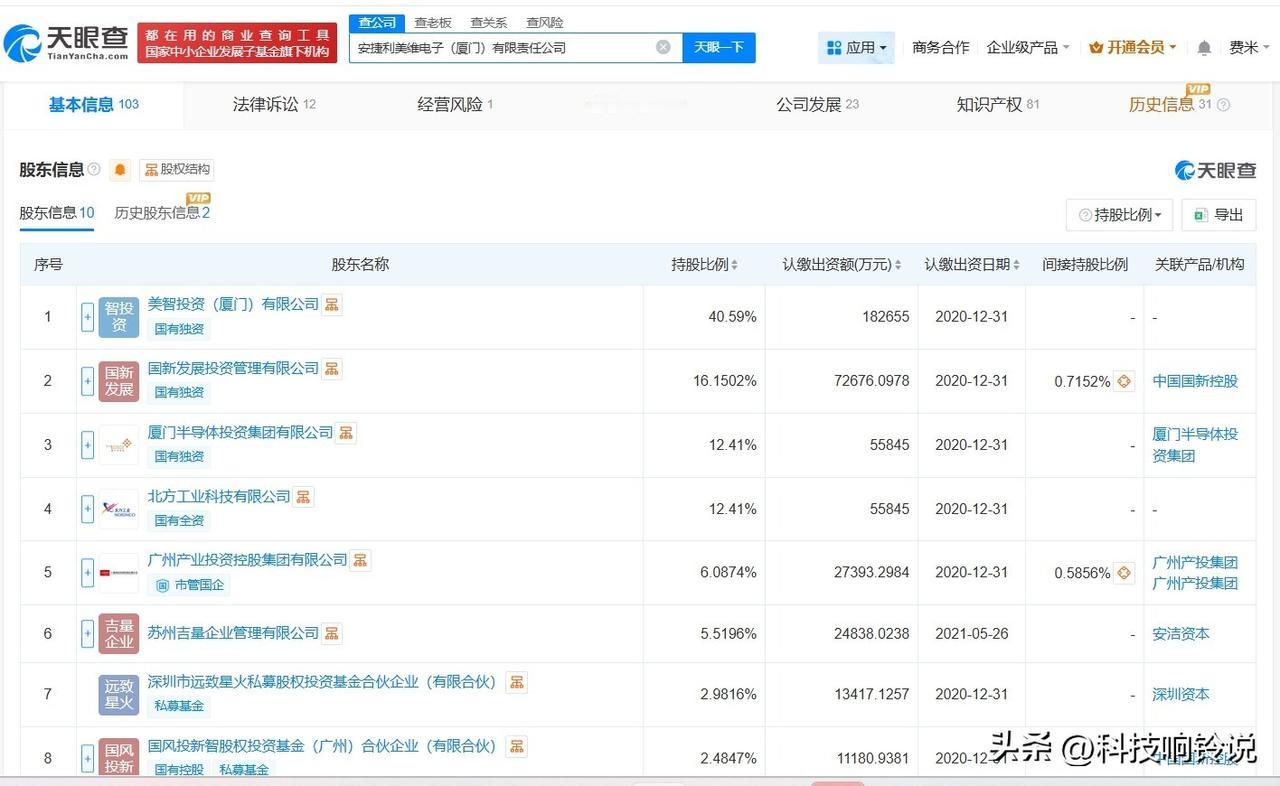Open the 应用 dropdown menu
This screenshot has width=1280, height=786.
[857, 47]
